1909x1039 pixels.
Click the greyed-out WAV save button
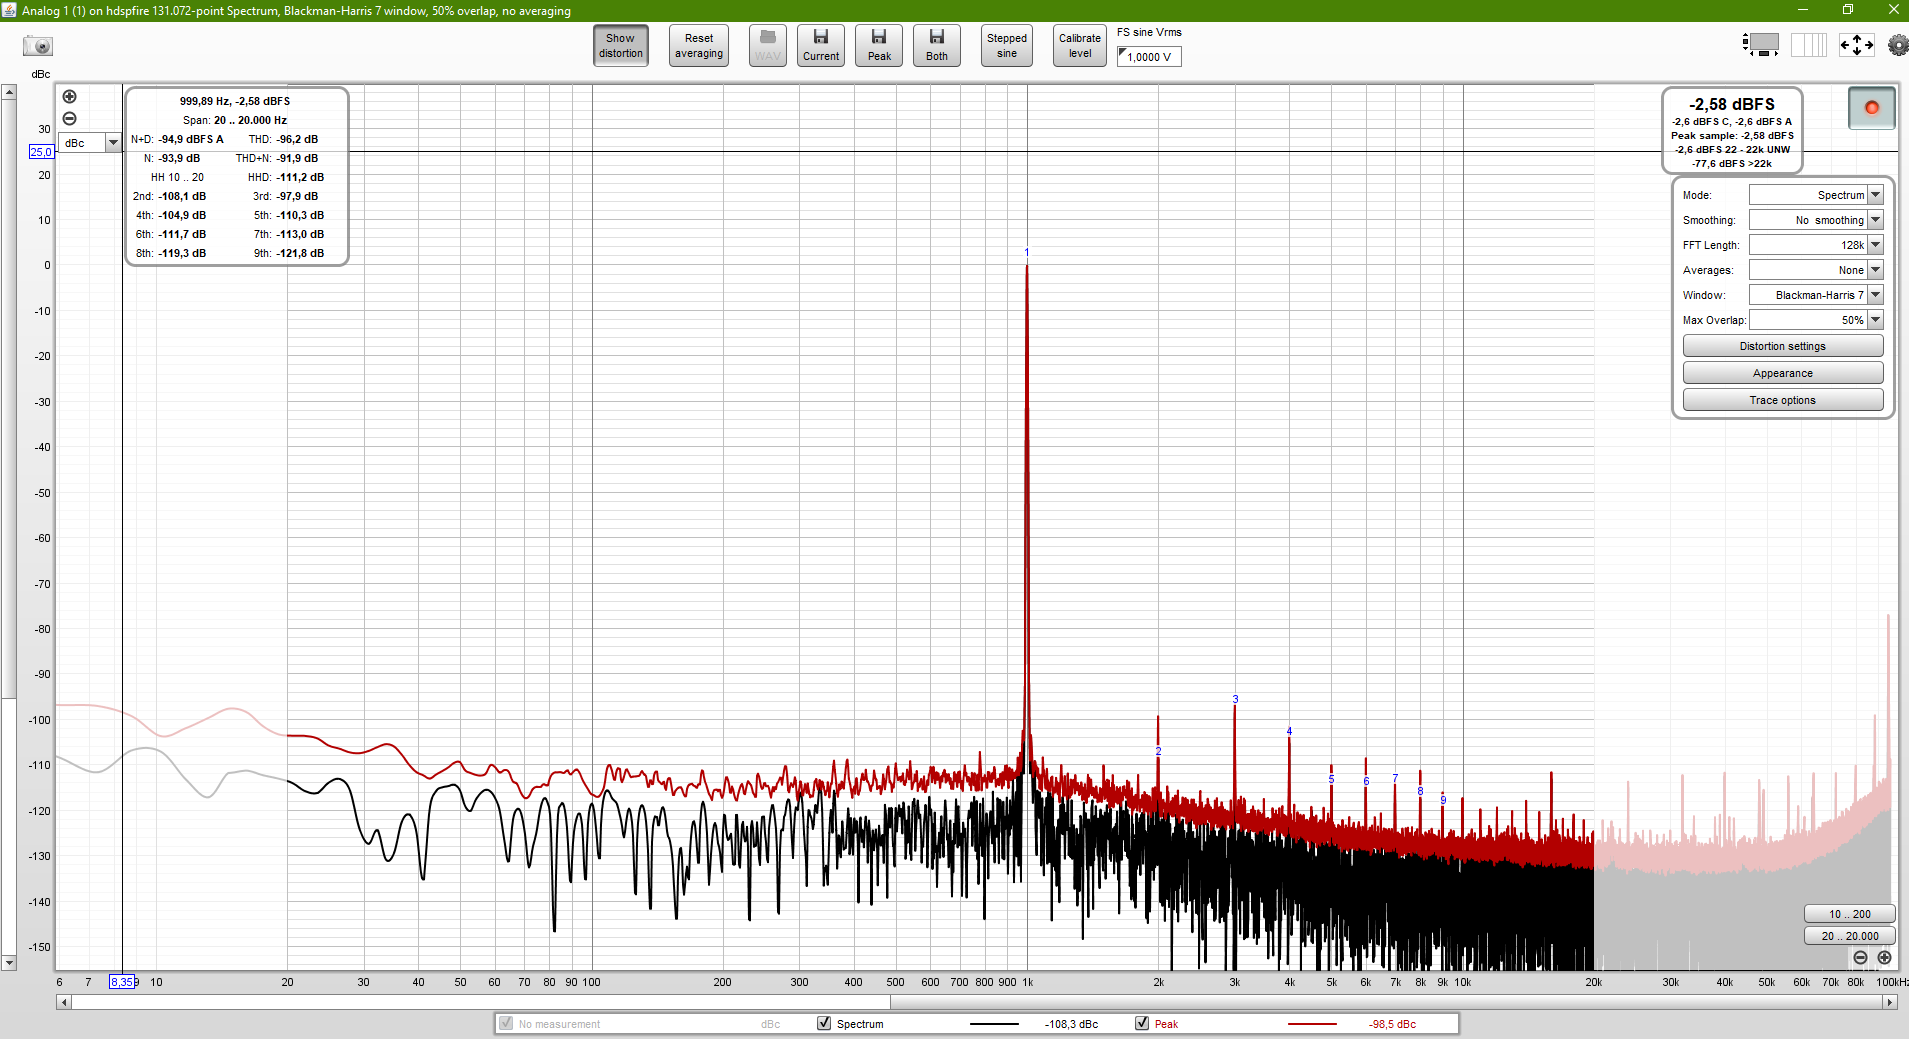768,46
